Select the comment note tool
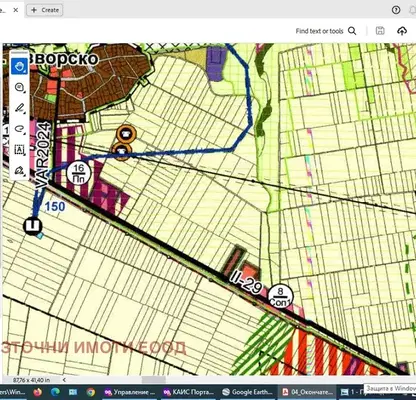 20,87
